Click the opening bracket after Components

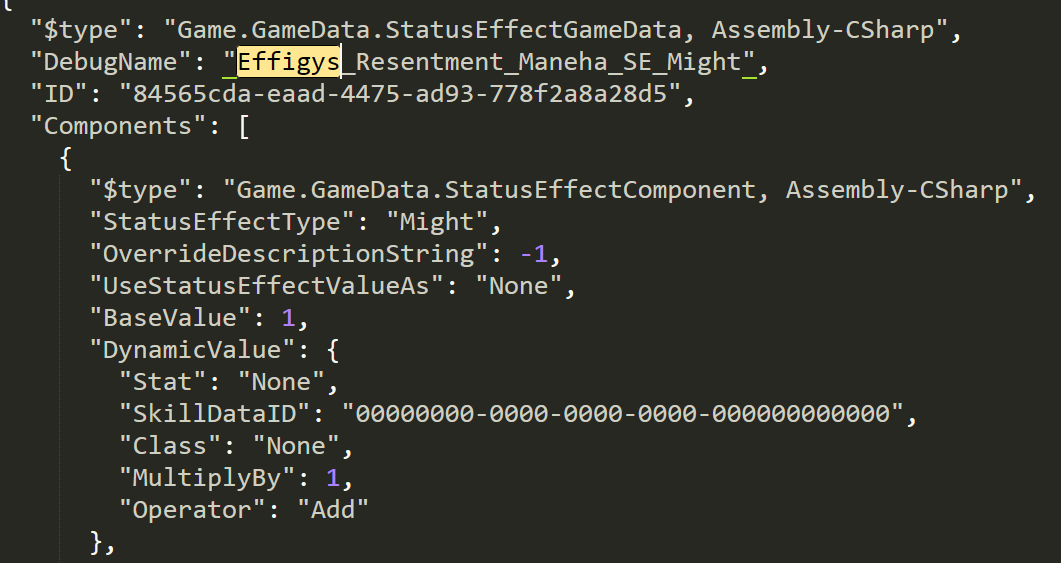coord(244,127)
